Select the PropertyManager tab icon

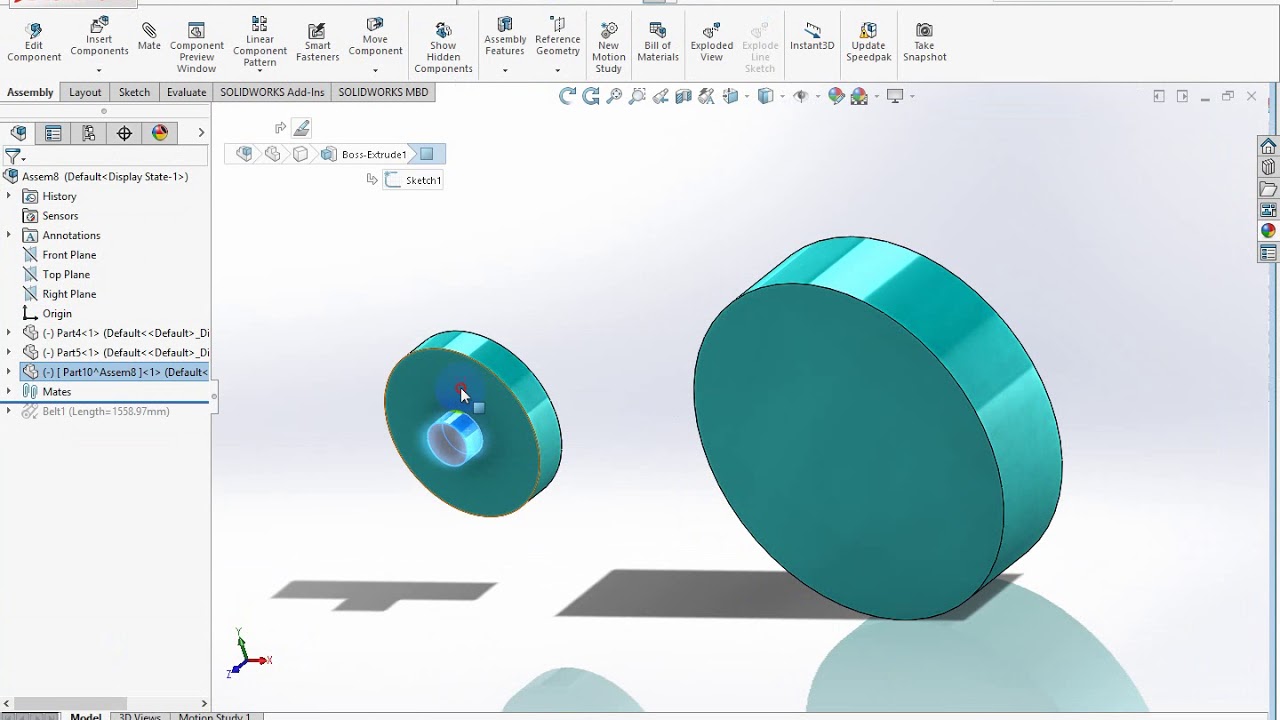point(53,133)
